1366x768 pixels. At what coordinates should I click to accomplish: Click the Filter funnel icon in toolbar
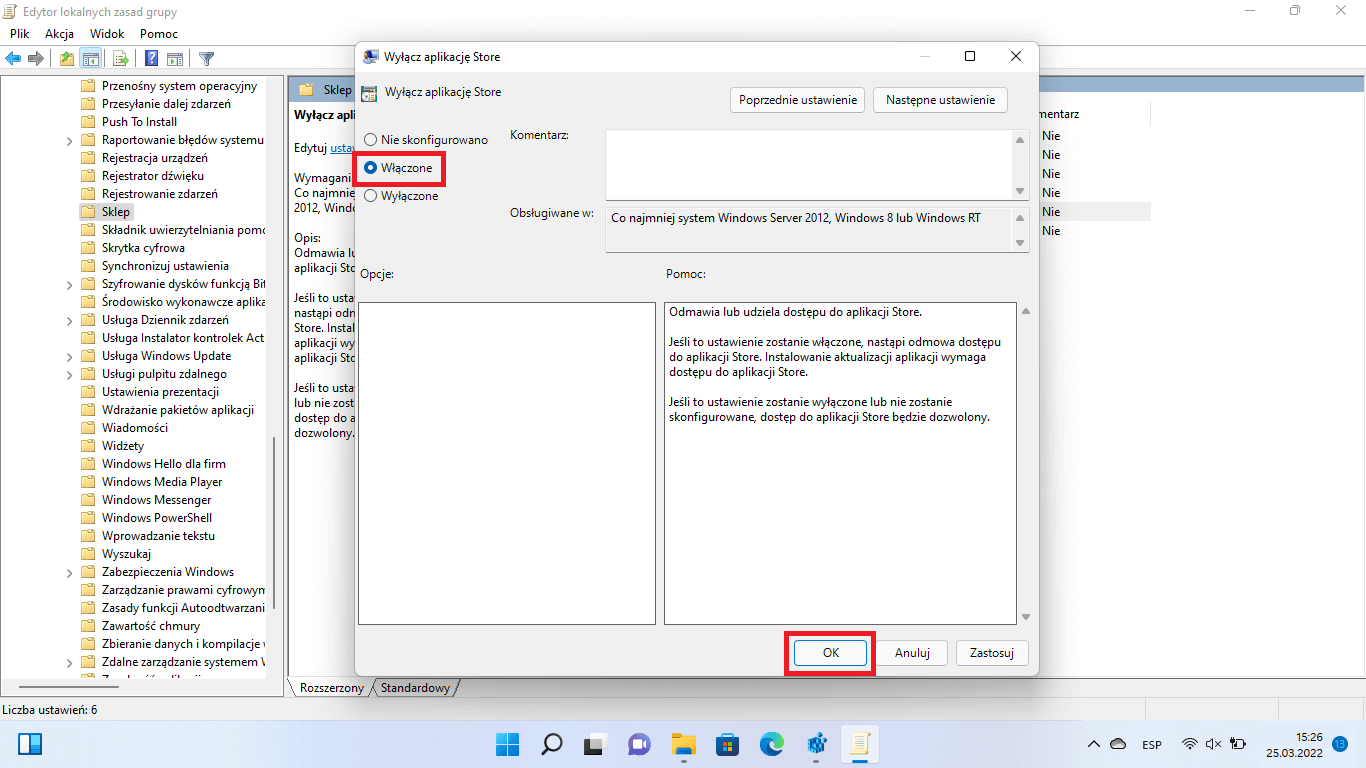pos(206,58)
